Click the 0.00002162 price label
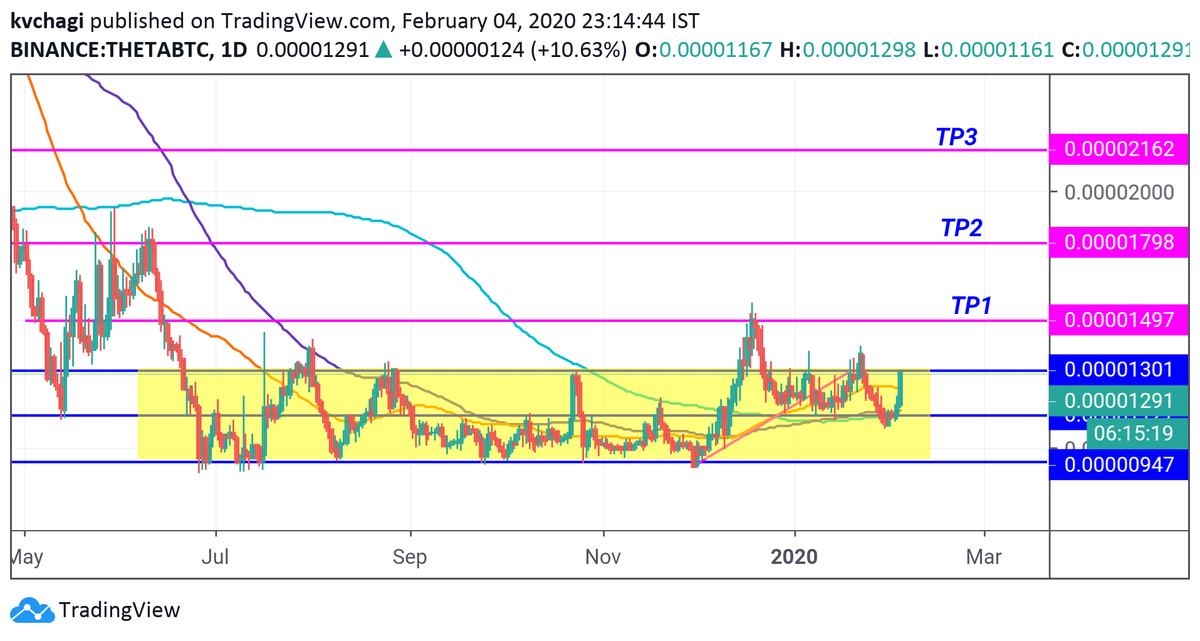 1119,150
